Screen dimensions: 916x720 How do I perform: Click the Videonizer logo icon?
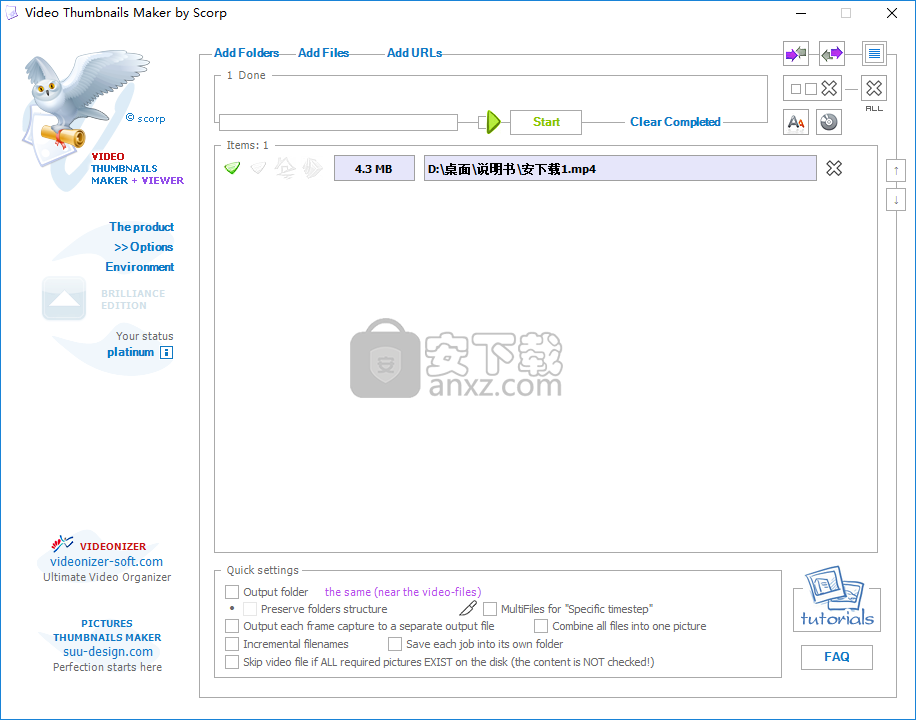[x=62, y=544]
